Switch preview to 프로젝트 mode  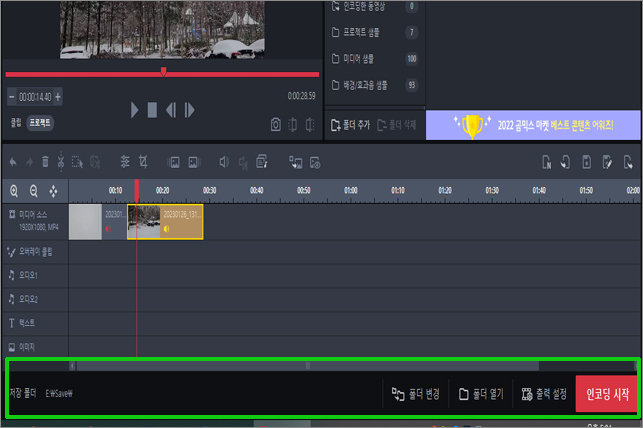pyautogui.click(x=40, y=123)
